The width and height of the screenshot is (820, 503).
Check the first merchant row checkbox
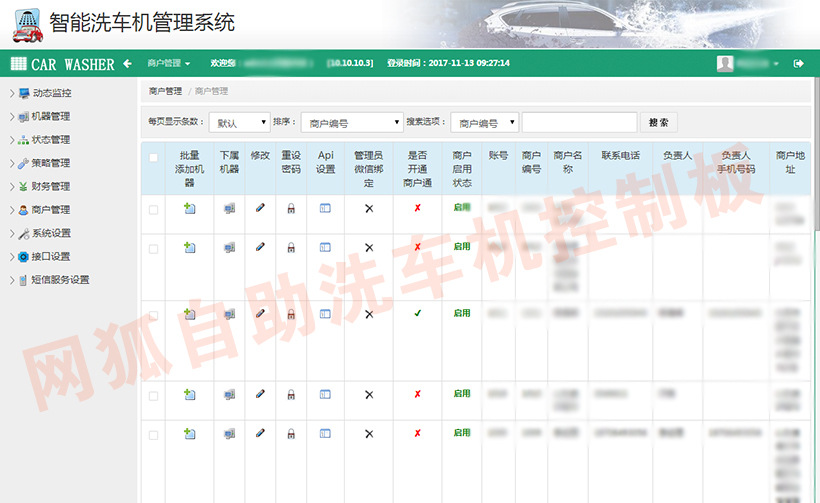point(153,209)
